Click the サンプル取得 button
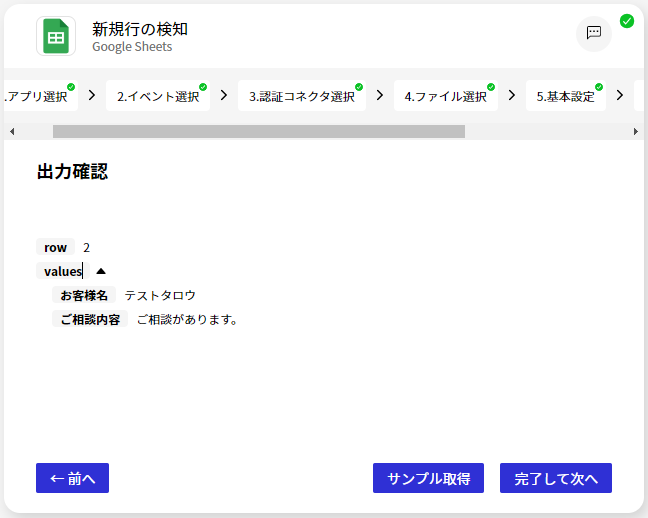This screenshot has height=518, width=648. 428,478
